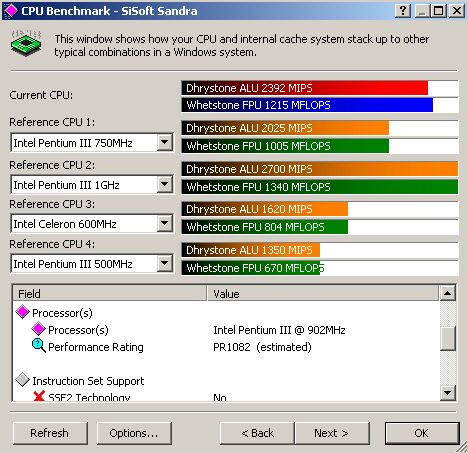
Task: Maximize the CPU Benchmark window
Action: 438,11
